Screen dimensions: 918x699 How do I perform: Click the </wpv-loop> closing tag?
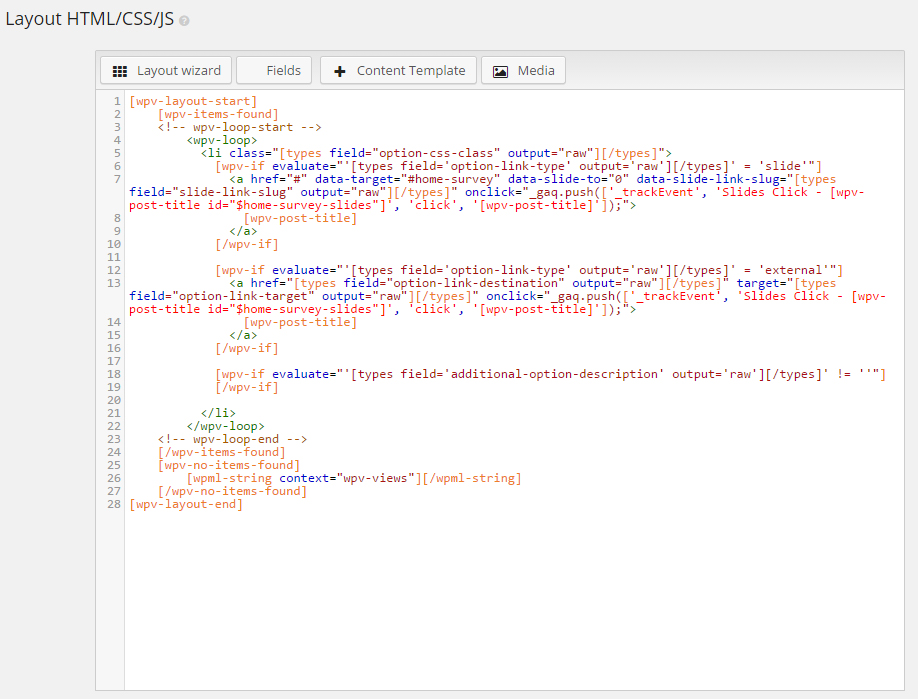click(x=225, y=426)
